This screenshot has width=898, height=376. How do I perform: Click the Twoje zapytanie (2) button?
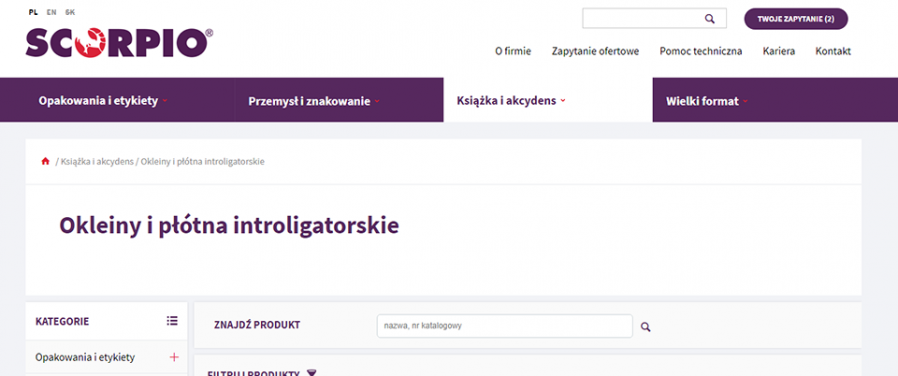click(x=795, y=19)
